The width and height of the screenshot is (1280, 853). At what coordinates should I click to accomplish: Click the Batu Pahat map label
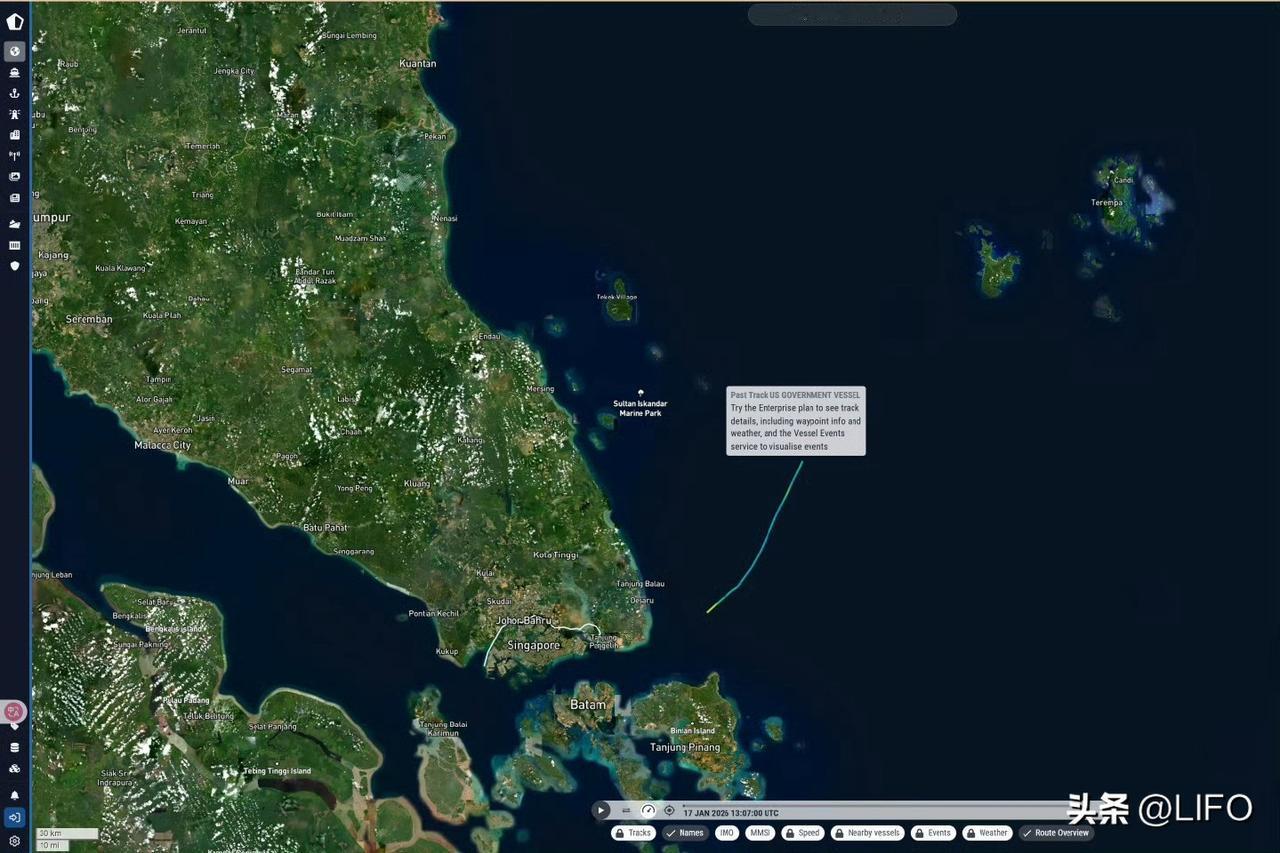tap(325, 527)
